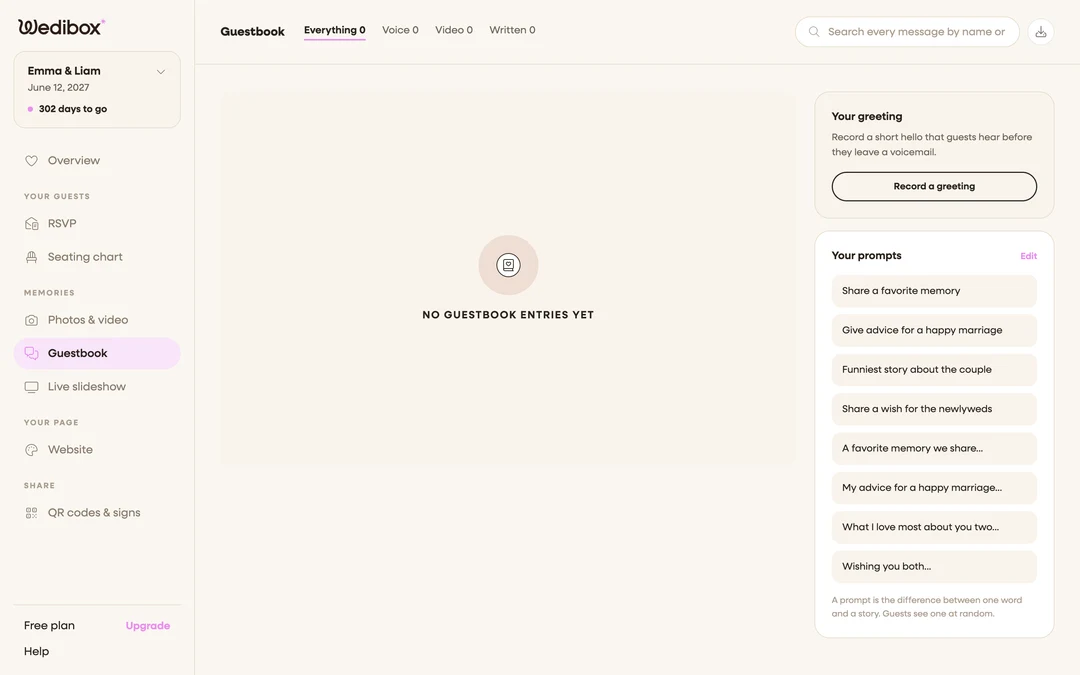The height and width of the screenshot is (675, 1080).
Task: Click the '302 days to go' text
Action: pyautogui.click(x=73, y=109)
